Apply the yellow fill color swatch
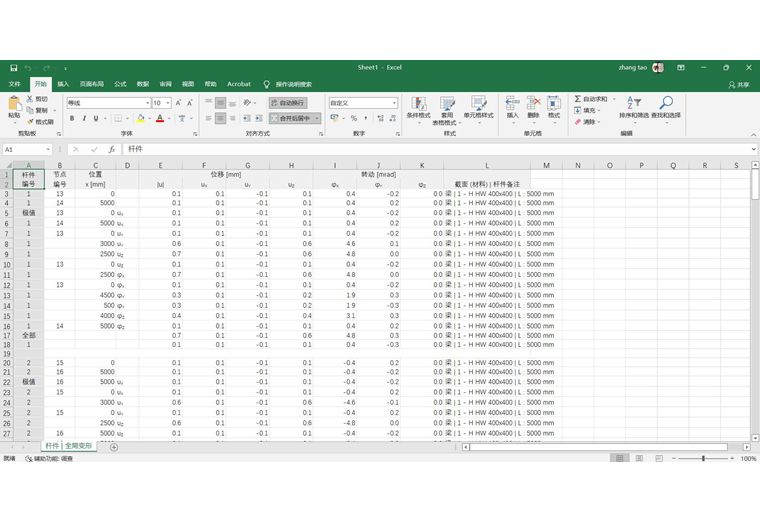Viewport: 760px width, 522px height. click(141, 118)
